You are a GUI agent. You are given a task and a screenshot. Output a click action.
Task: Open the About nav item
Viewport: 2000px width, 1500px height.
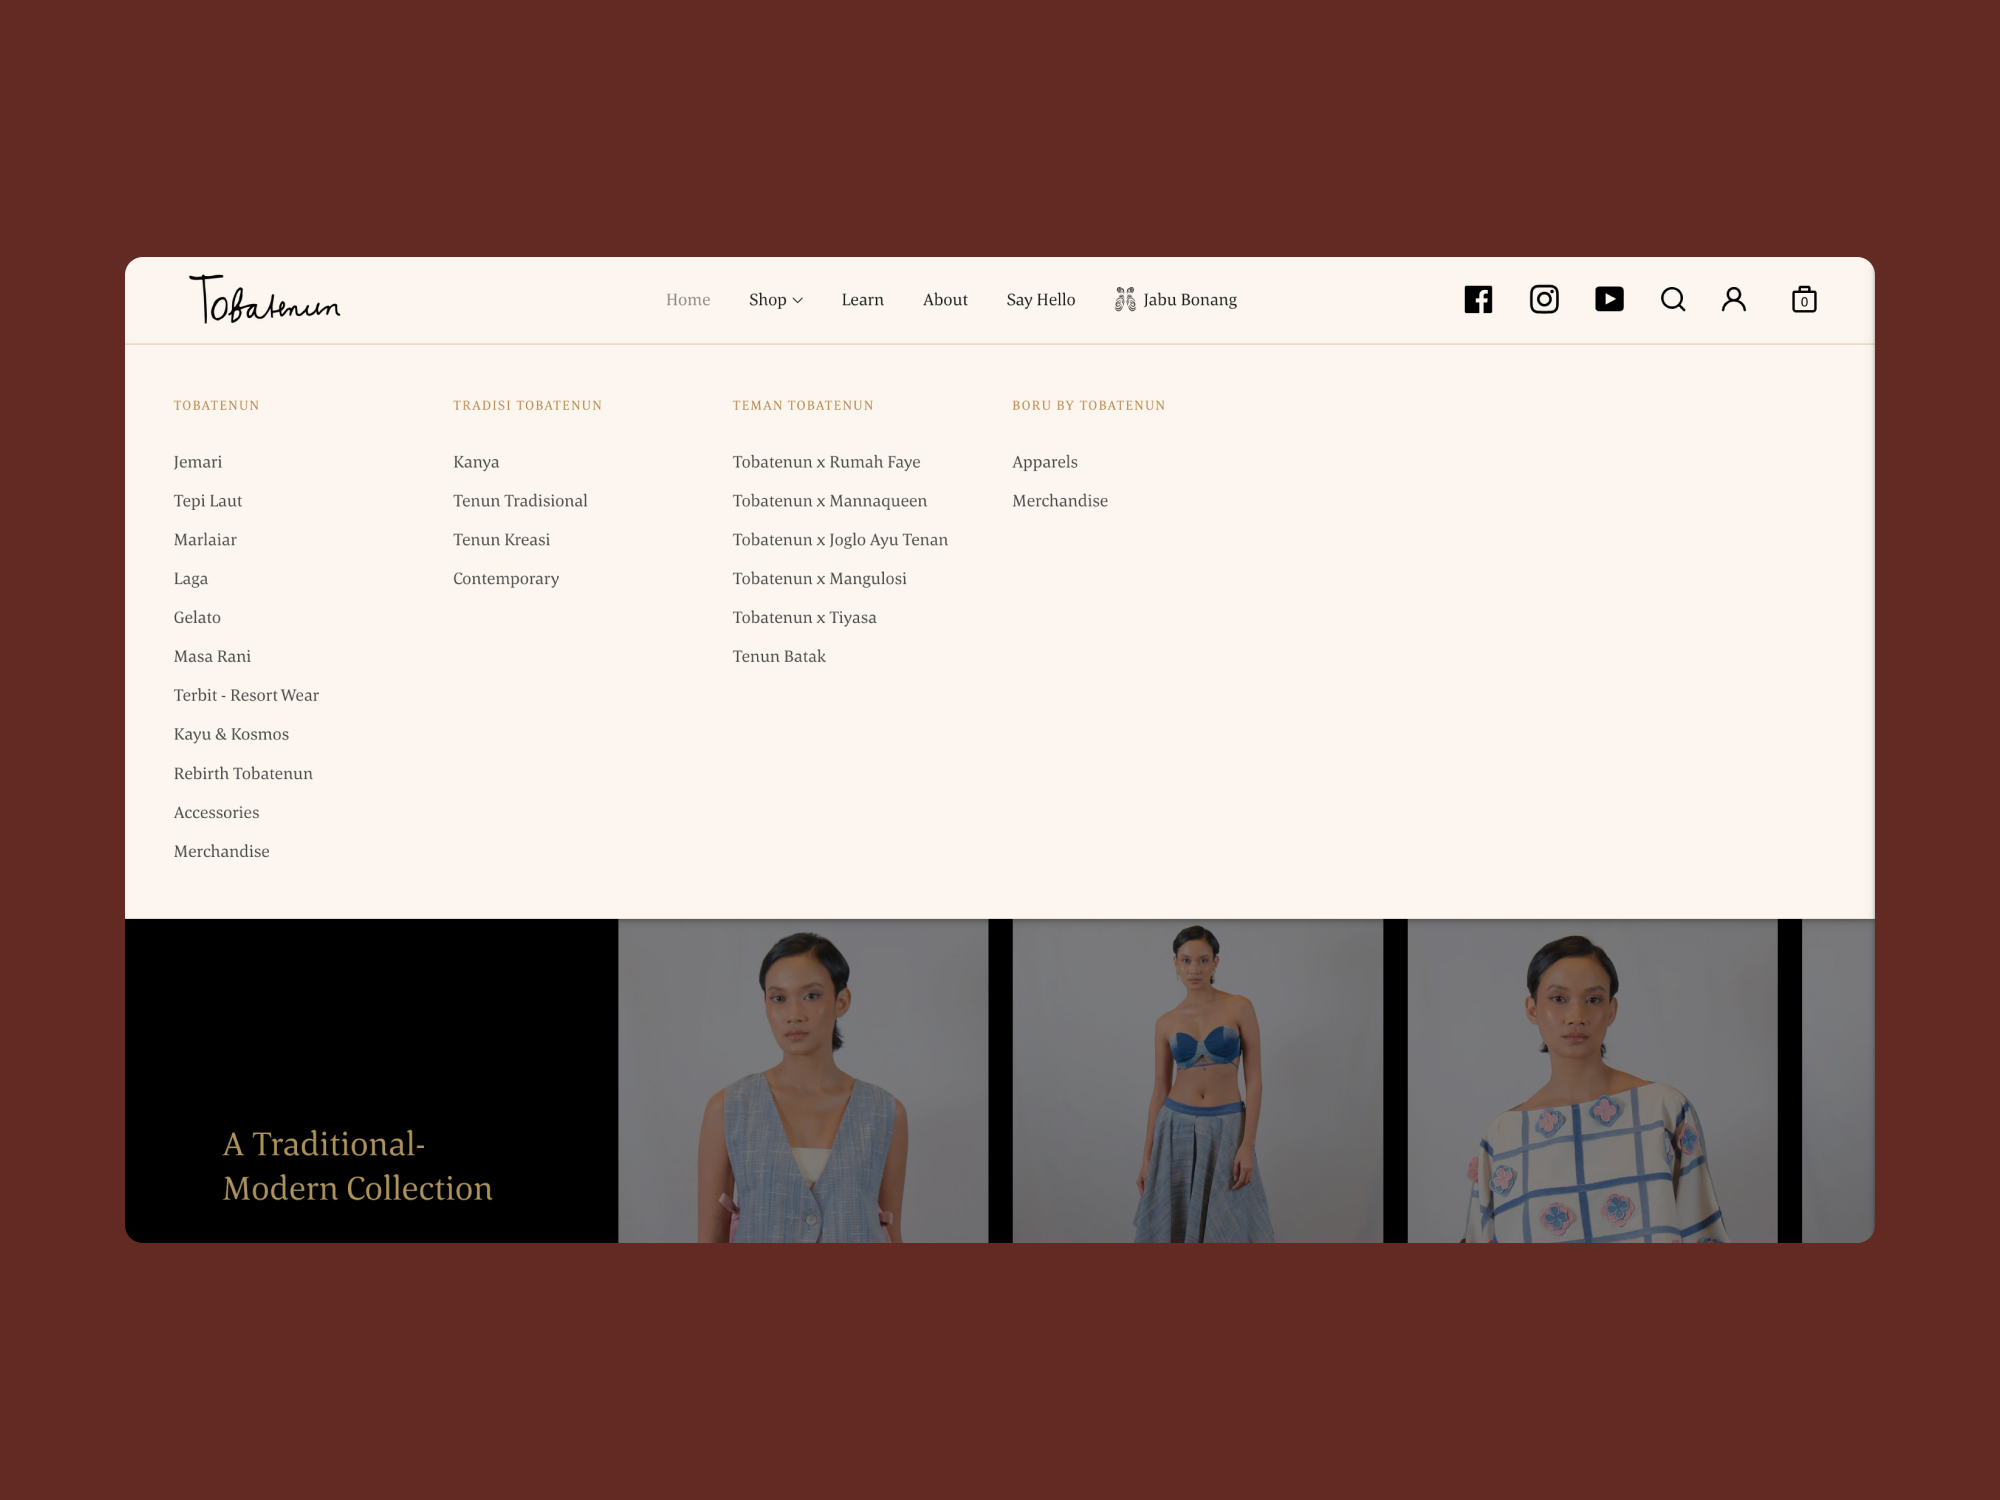945,299
